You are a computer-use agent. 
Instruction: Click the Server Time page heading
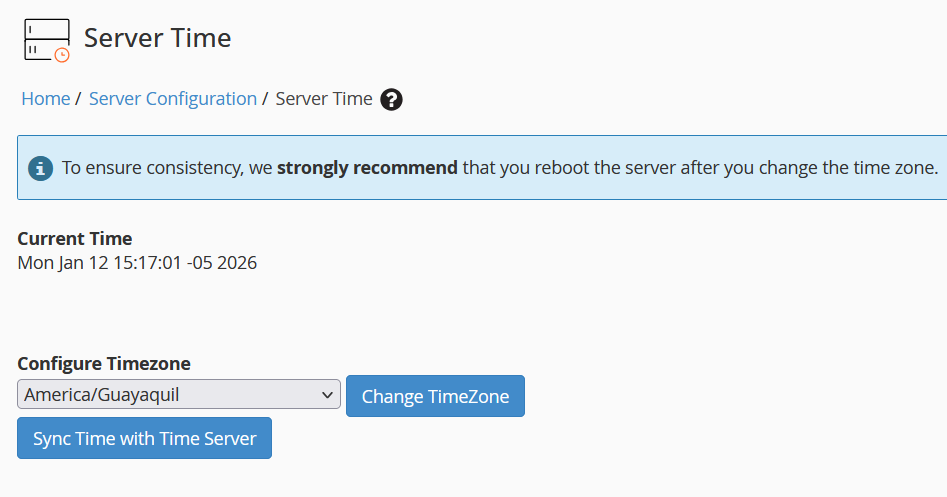(157, 38)
